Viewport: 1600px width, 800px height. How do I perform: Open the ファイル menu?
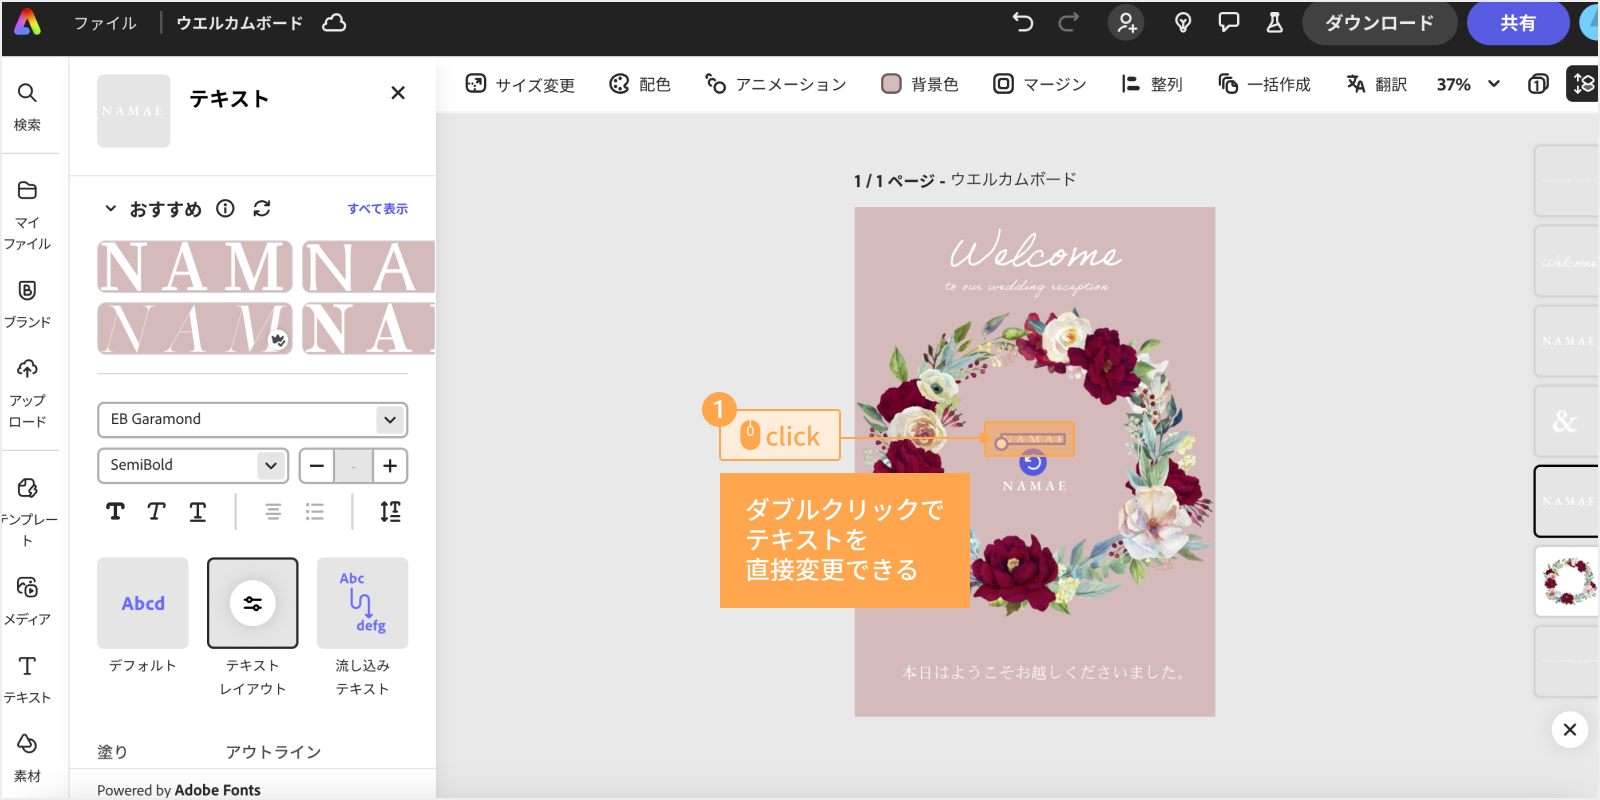[105, 23]
